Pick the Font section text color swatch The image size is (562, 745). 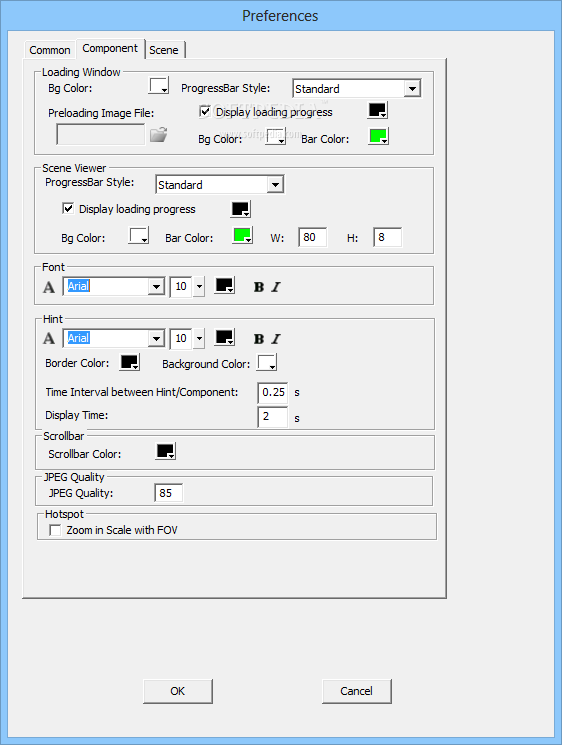tap(225, 286)
